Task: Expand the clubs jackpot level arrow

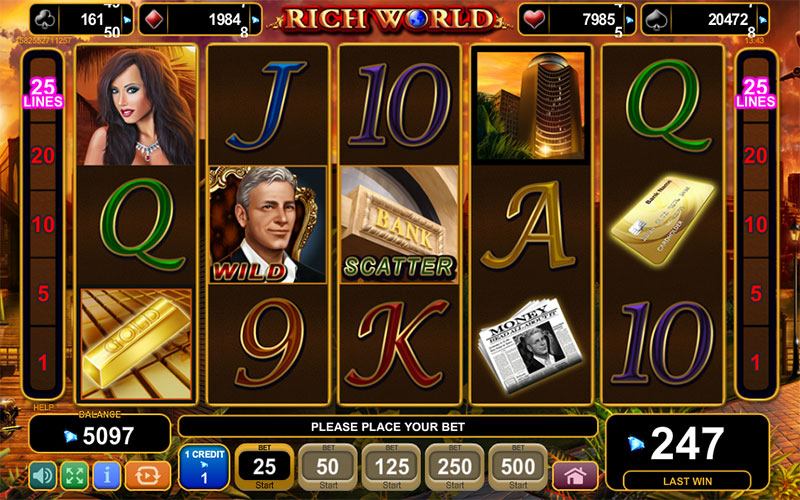Action: [x=127, y=20]
